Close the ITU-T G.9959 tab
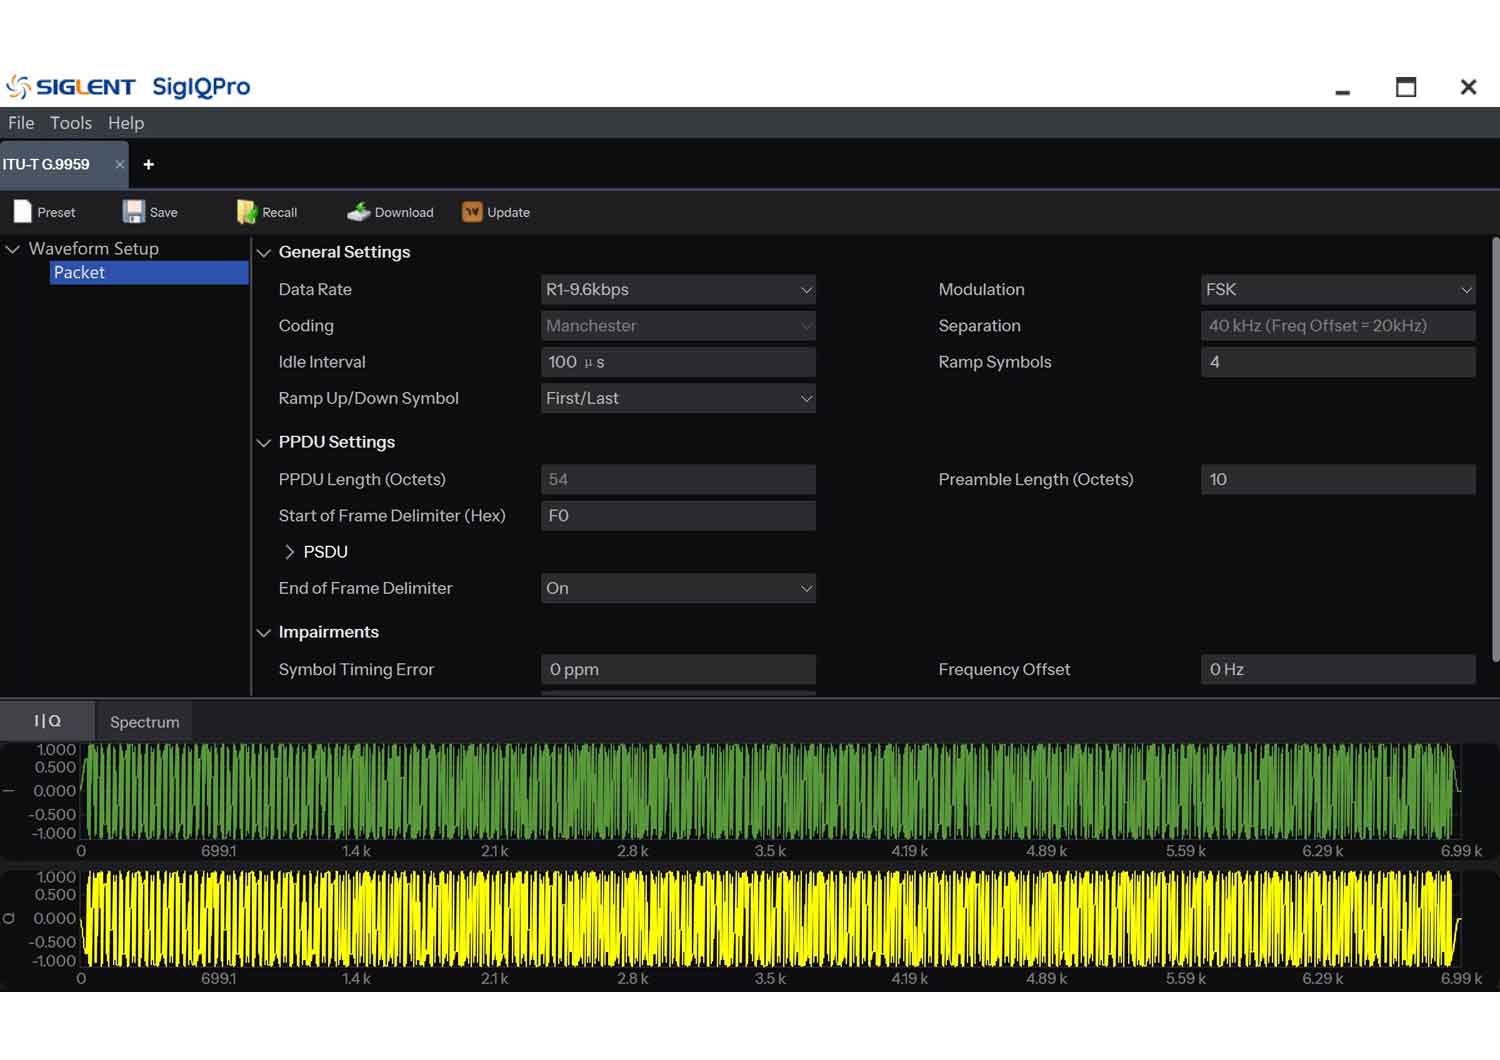The width and height of the screenshot is (1500, 1060). tap(120, 165)
